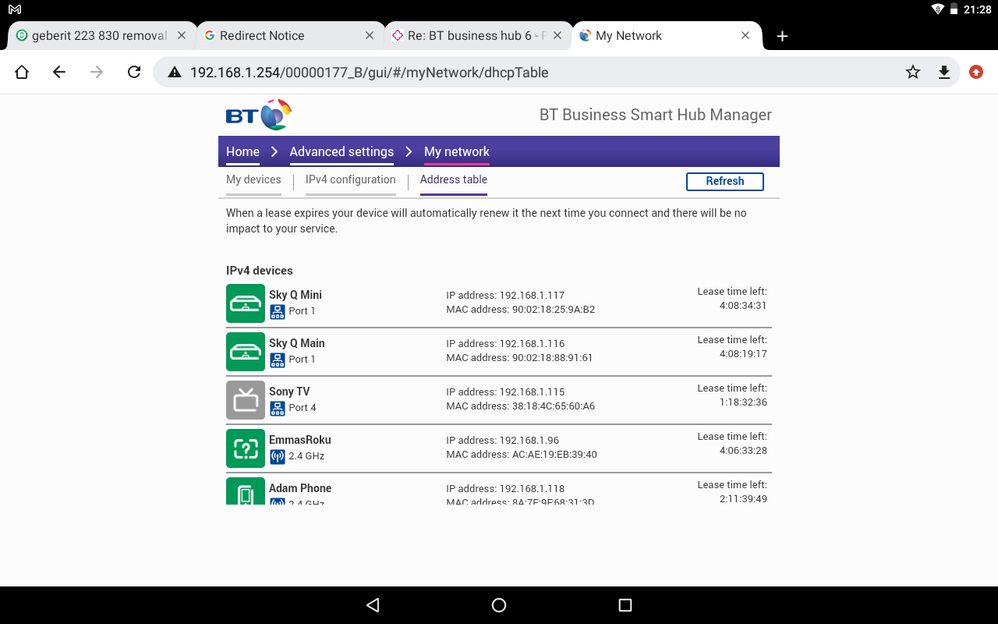This screenshot has height=624, width=998.
Task: Select the Sky Q Mini set-top box icon
Action: (x=245, y=303)
